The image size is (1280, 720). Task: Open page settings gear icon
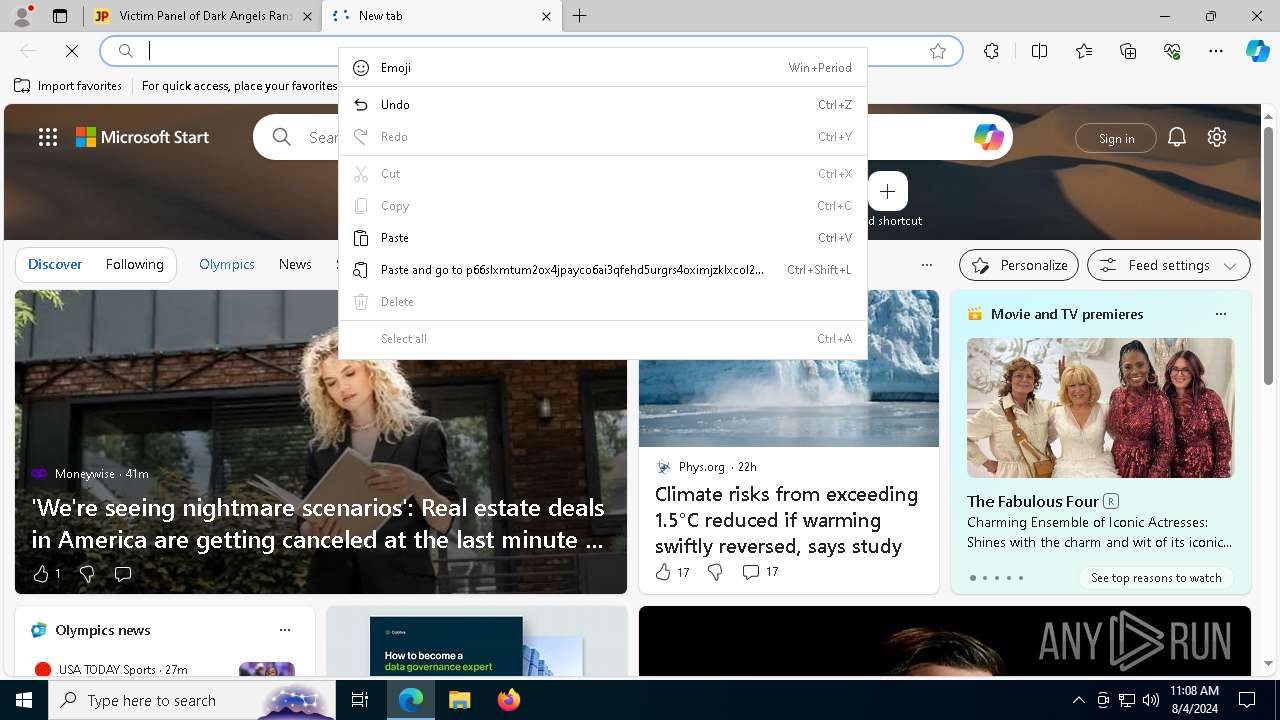(1217, 137)
